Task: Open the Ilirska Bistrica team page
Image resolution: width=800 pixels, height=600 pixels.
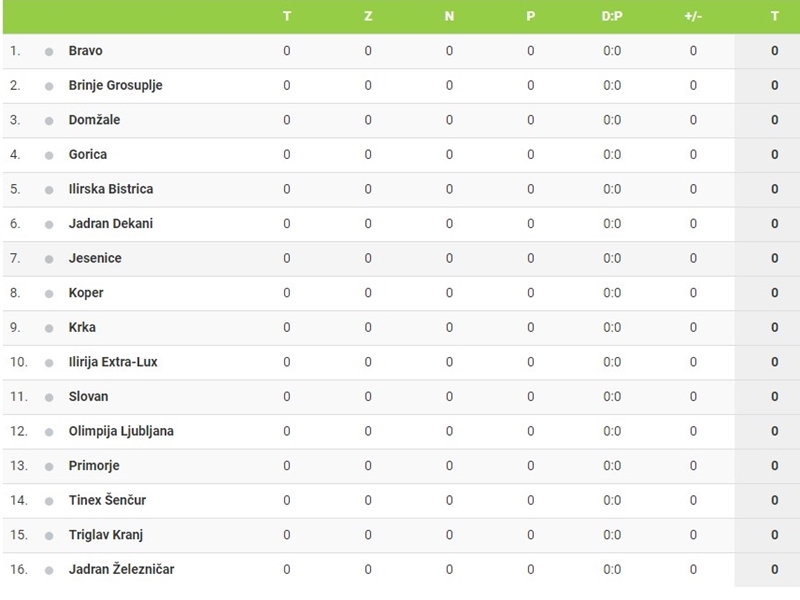Action: tap(111, 189)
